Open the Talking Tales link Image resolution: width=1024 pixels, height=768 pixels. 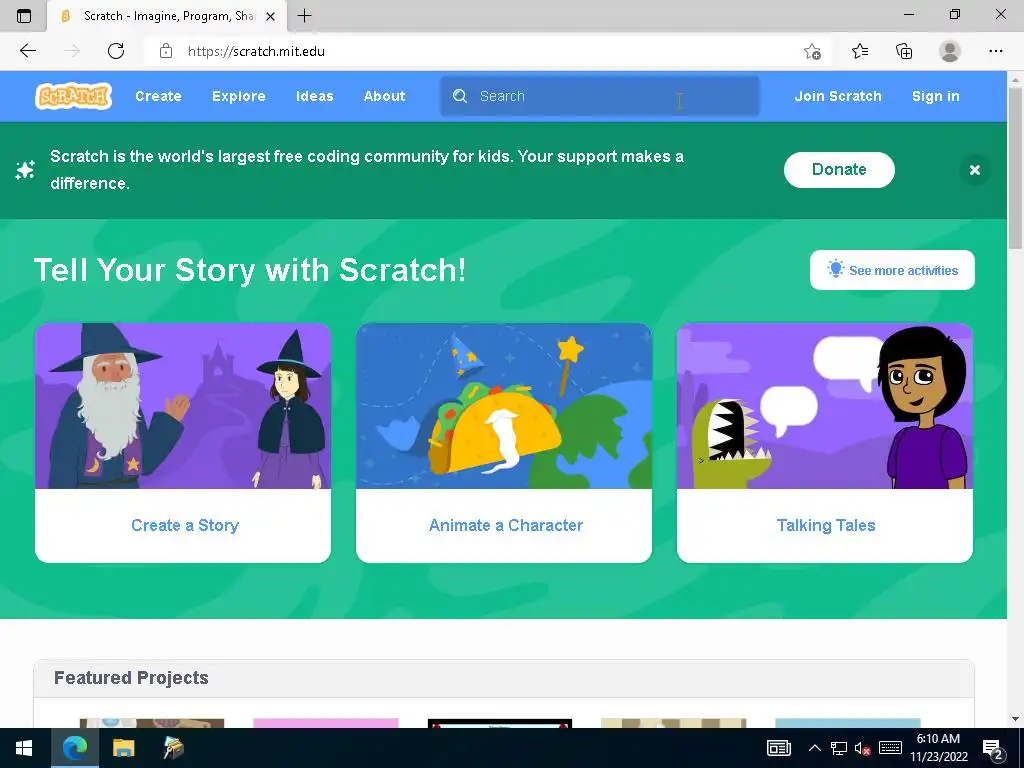(825, 525)
